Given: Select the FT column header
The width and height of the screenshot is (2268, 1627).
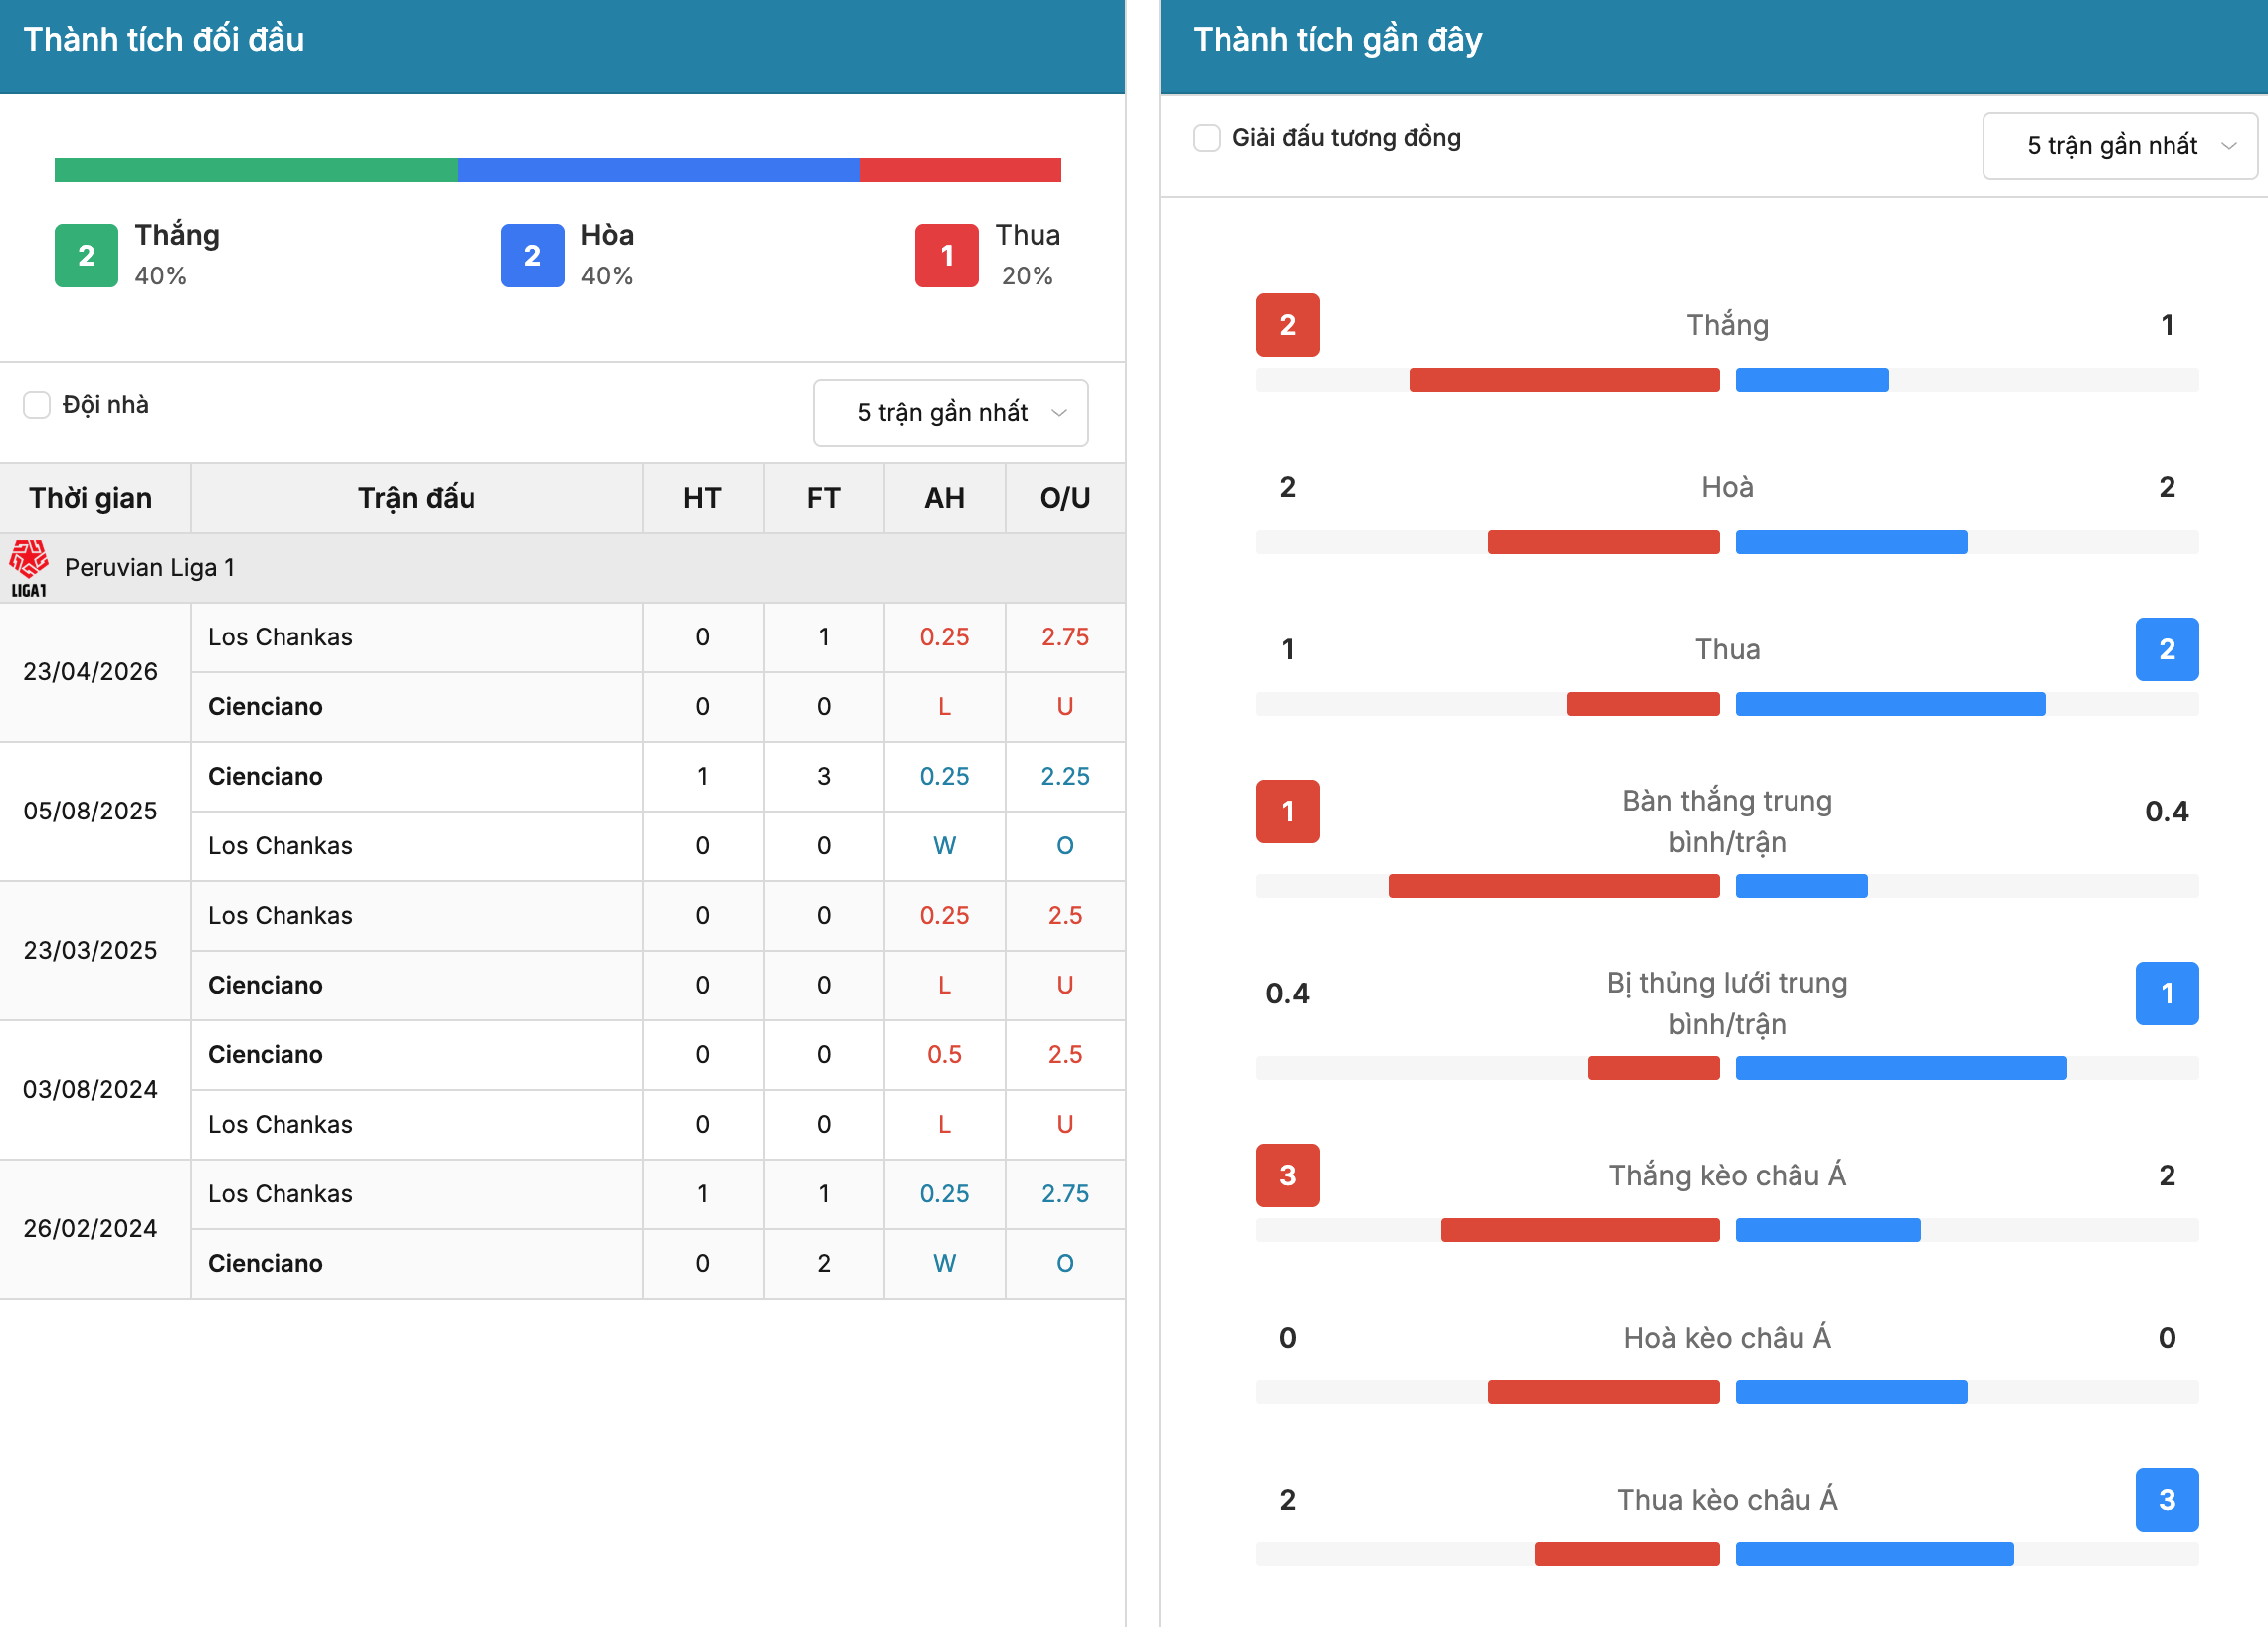Looking at the screenshot, I should coord(824,498).
